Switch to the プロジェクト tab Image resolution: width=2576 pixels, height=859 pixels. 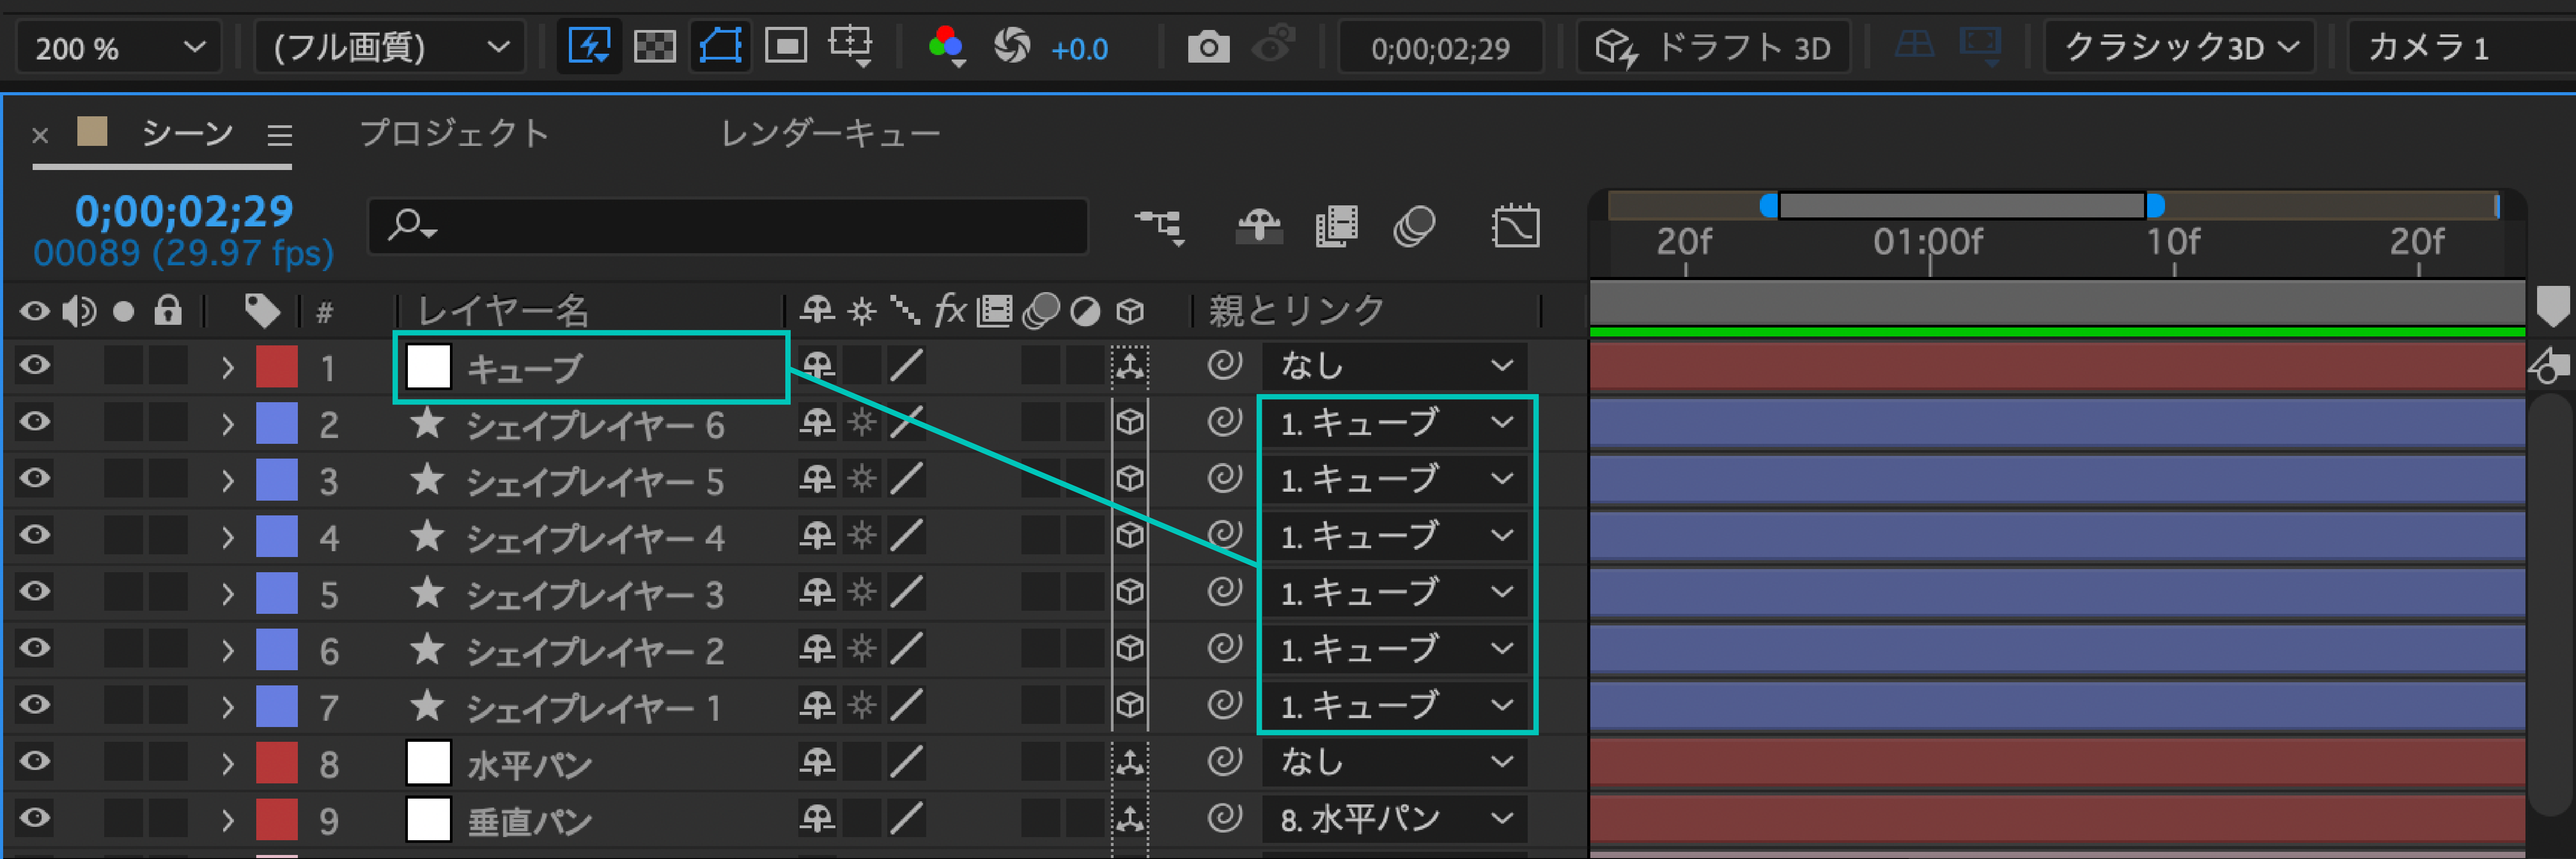(455, 133)
